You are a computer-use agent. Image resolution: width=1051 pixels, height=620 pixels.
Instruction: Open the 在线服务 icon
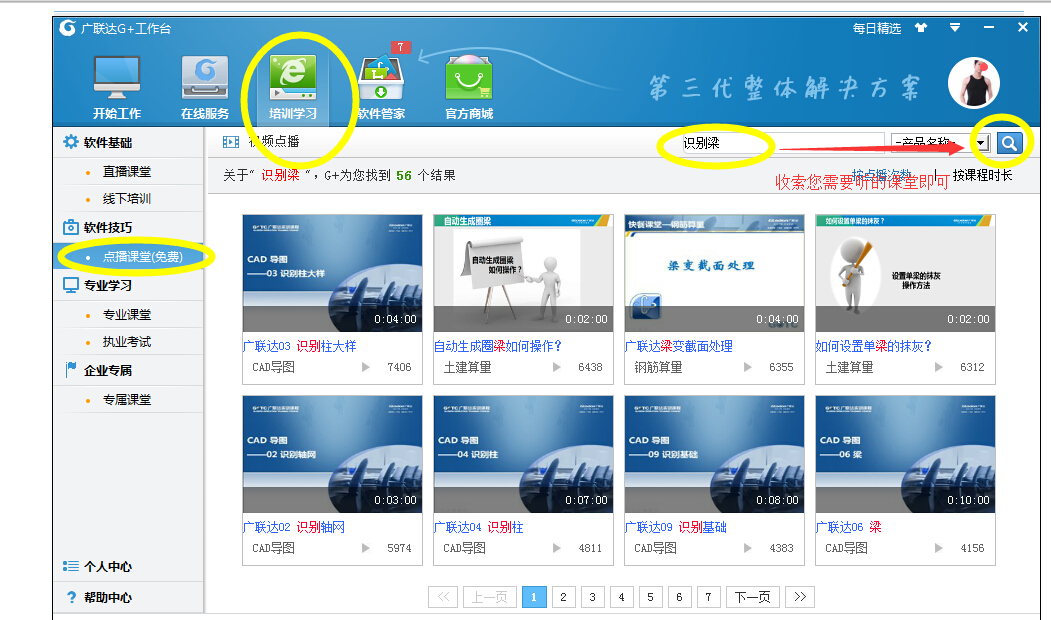click(205, 78)
